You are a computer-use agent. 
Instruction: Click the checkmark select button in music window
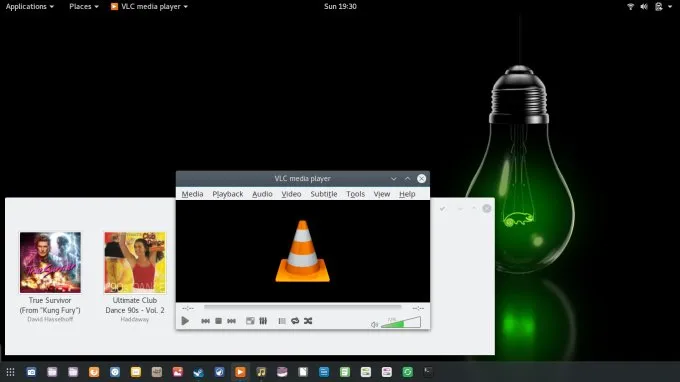[442, 209]
